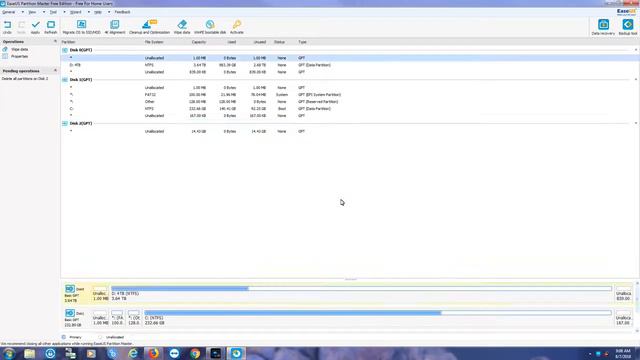
Task: Open the media player taskbar icon
Action: click(x=91, y=353)
